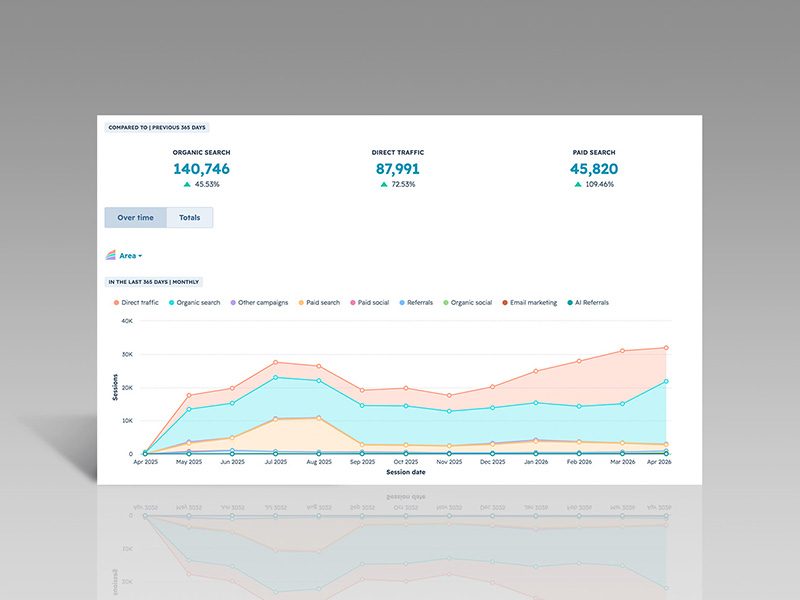Image resolution: width=800 pixels, height=600 pixels.
Task: Click the Organic Search value 140,746
Action: click(x=202, y=169)
